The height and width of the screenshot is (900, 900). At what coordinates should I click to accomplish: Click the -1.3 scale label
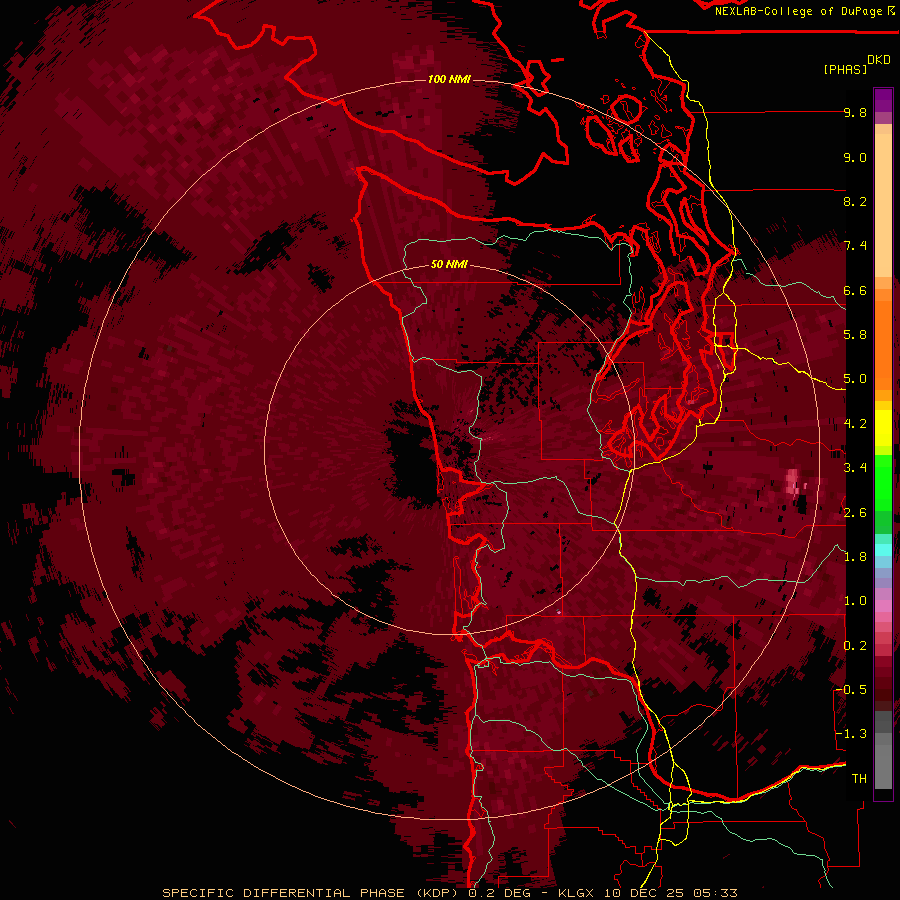point(851,734)
